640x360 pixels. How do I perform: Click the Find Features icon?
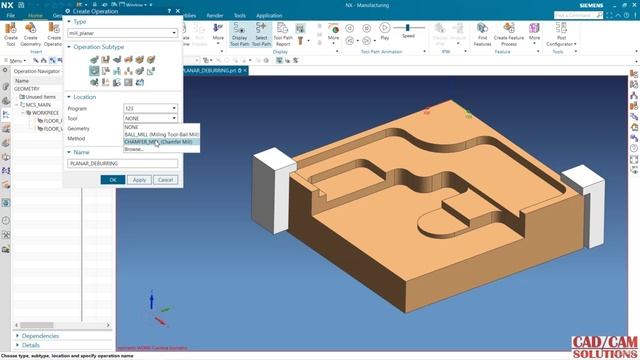click(482, 34)
